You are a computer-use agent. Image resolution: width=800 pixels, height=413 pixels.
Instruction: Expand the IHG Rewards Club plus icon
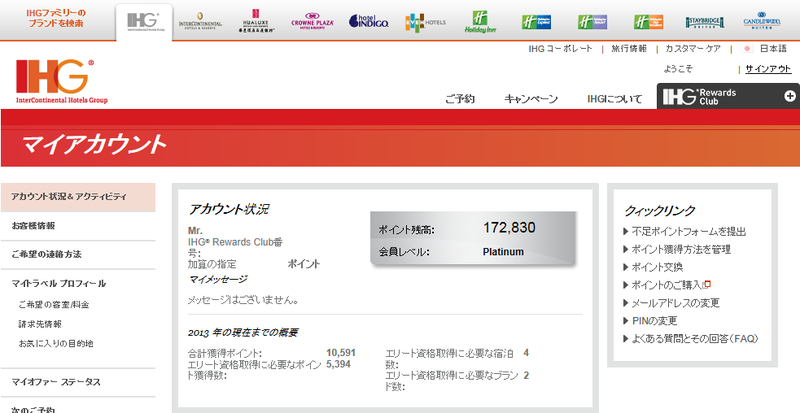(x=790, y=95)
